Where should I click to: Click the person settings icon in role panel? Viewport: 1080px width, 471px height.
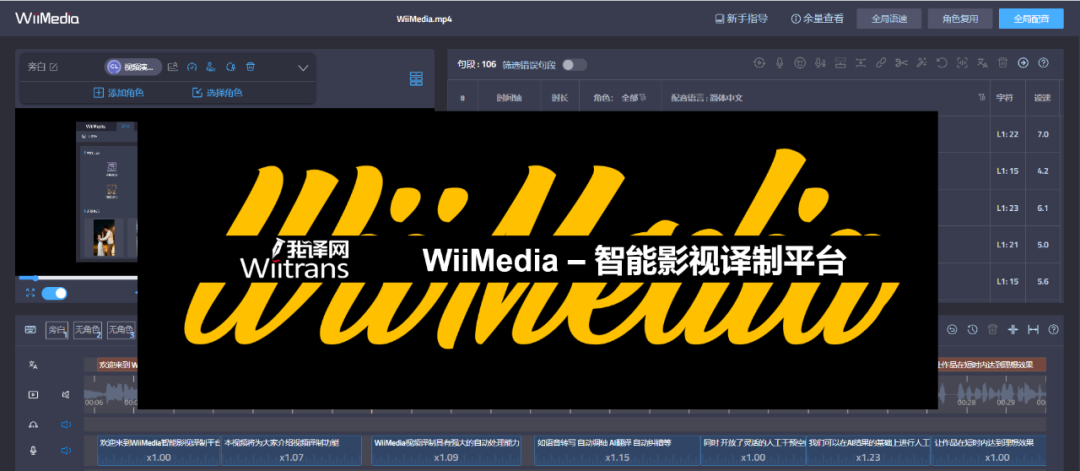click(x=211, y=67)
